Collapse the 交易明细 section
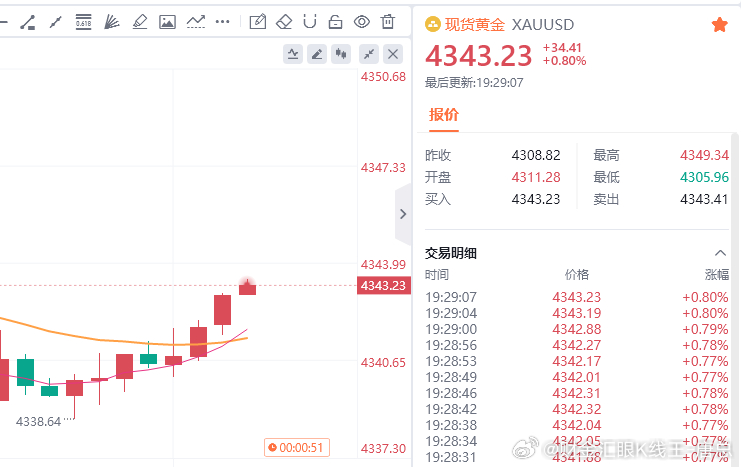The image size is (741, 467). click(x=720, y=253)
